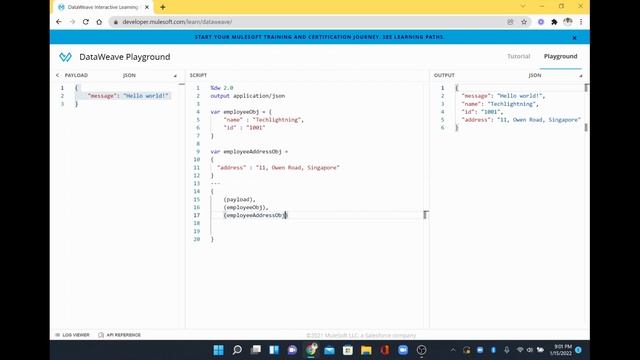640x360 pixels.
Task: Open the notification badge in the tray
Action: pyautogui.click(x=578, y=350)
